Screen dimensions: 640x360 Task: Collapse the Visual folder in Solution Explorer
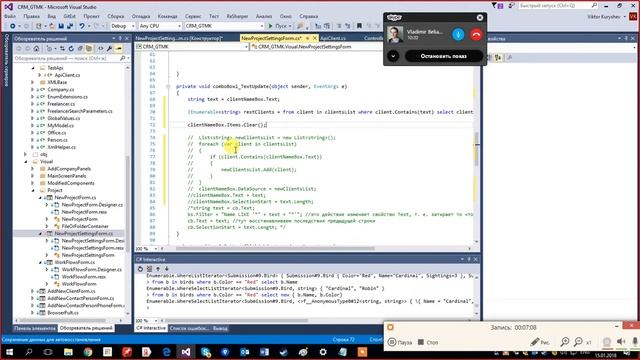[26, 161]
